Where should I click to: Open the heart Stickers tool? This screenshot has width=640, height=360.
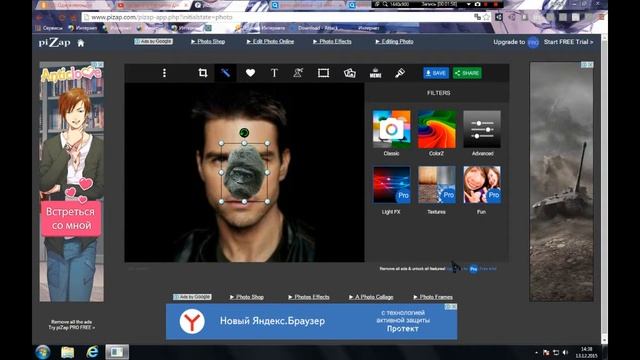(250, 73)
